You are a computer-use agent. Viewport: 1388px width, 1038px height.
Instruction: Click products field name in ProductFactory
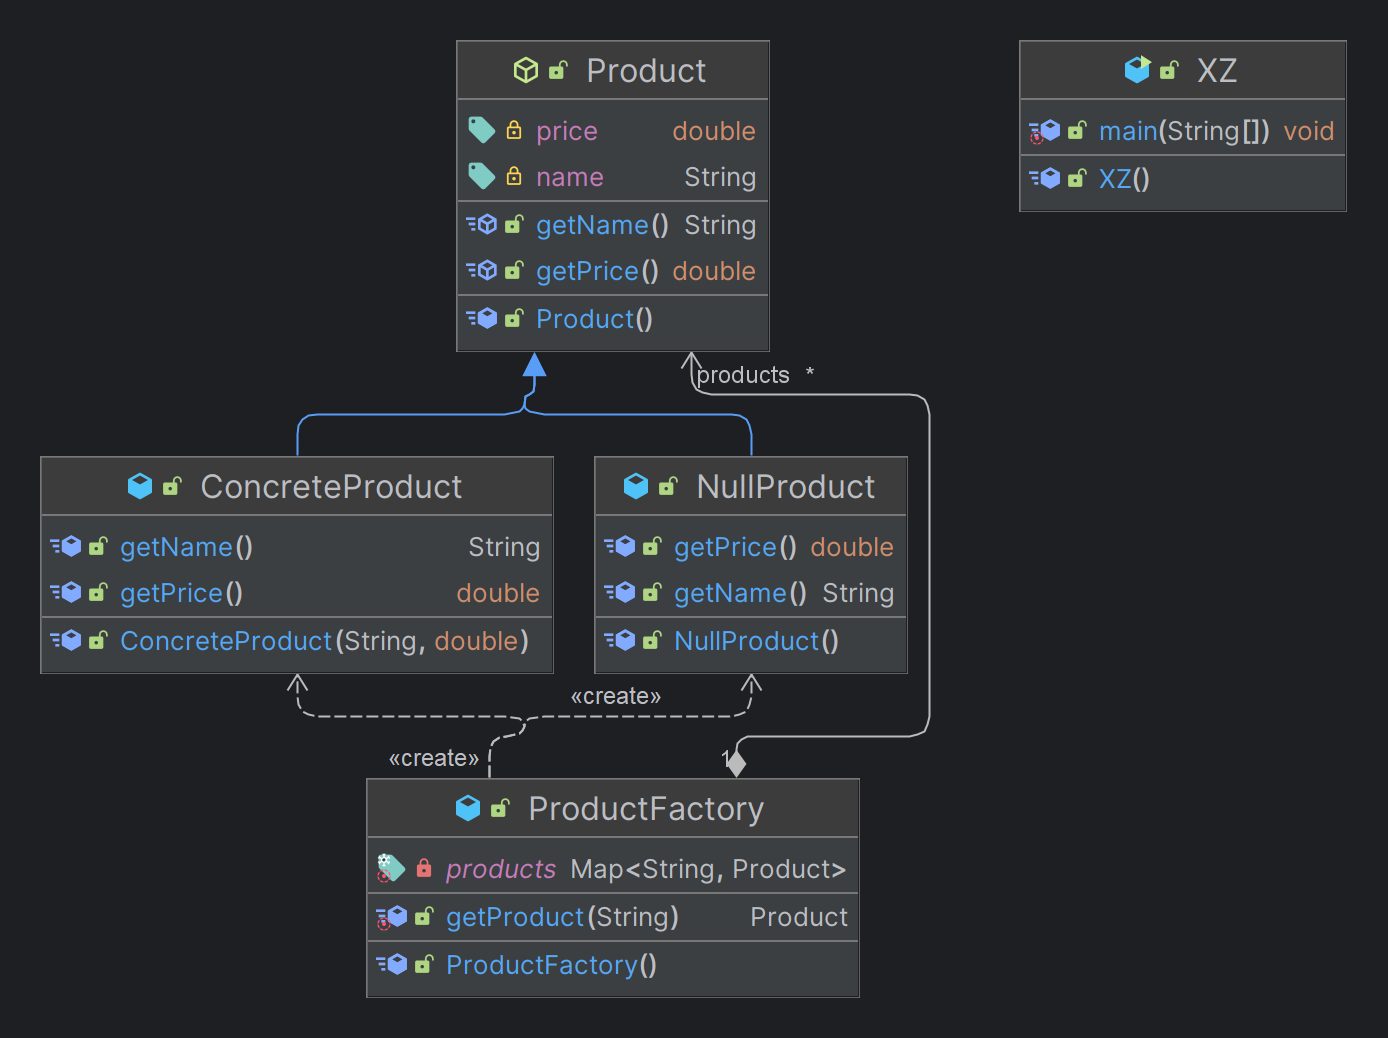(x=501, y=869)
